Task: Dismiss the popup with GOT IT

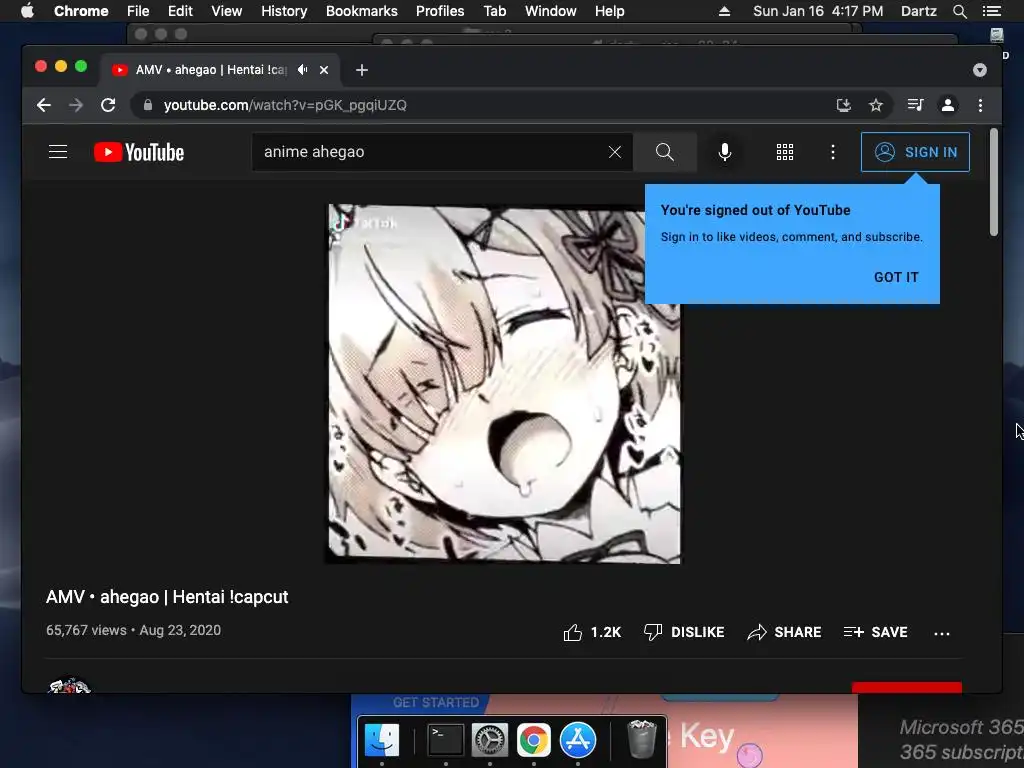Action: (x=896, y=277)
